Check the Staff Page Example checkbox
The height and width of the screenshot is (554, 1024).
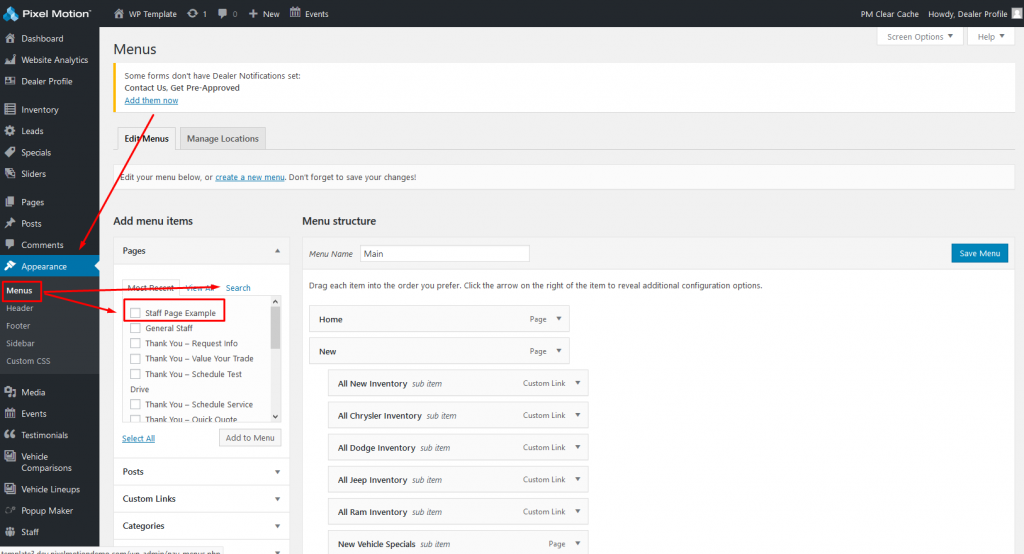(135, 313)
